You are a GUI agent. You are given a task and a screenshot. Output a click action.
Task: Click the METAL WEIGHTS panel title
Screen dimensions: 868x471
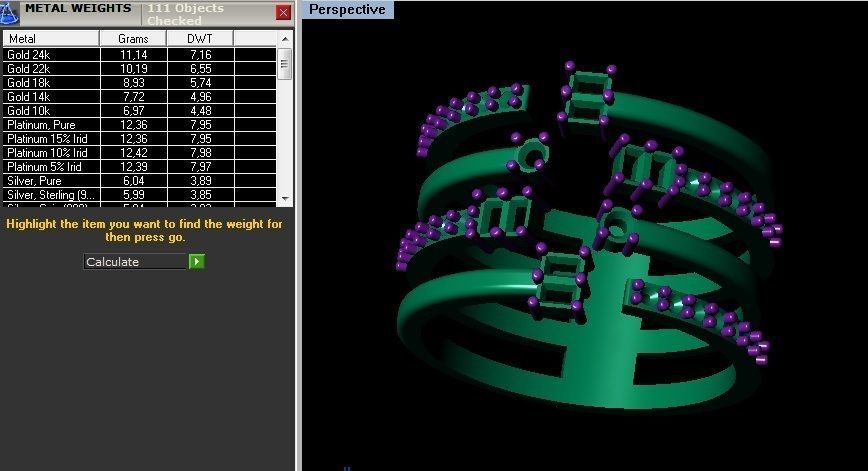point(78,8)
